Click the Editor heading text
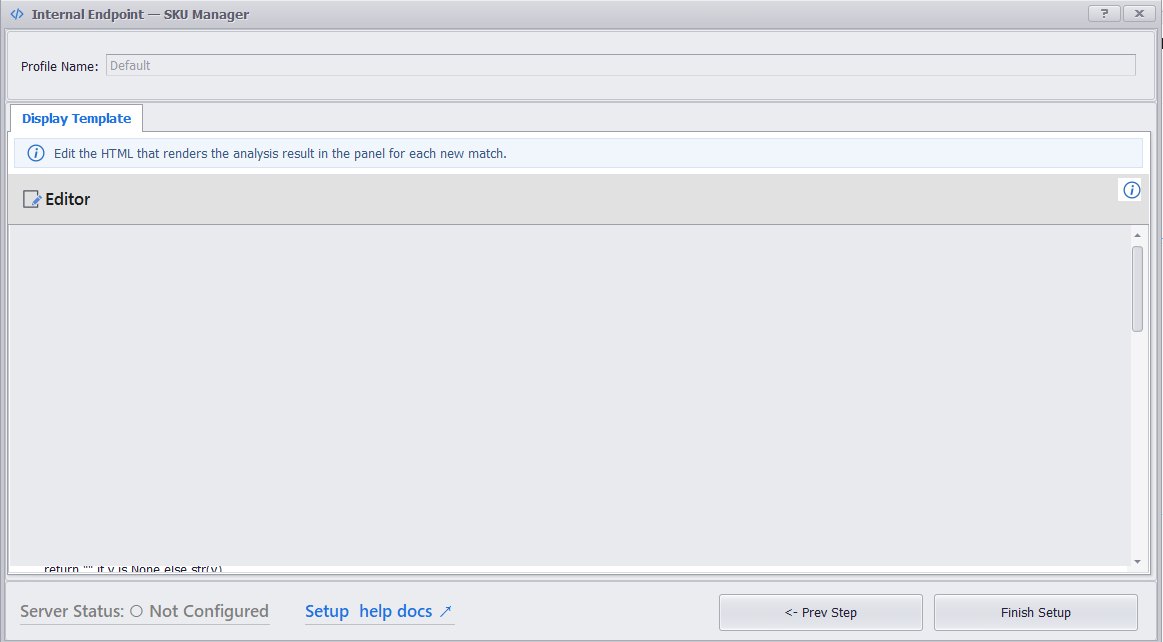This screenshot has height=642, width=1163. (67, 199)
